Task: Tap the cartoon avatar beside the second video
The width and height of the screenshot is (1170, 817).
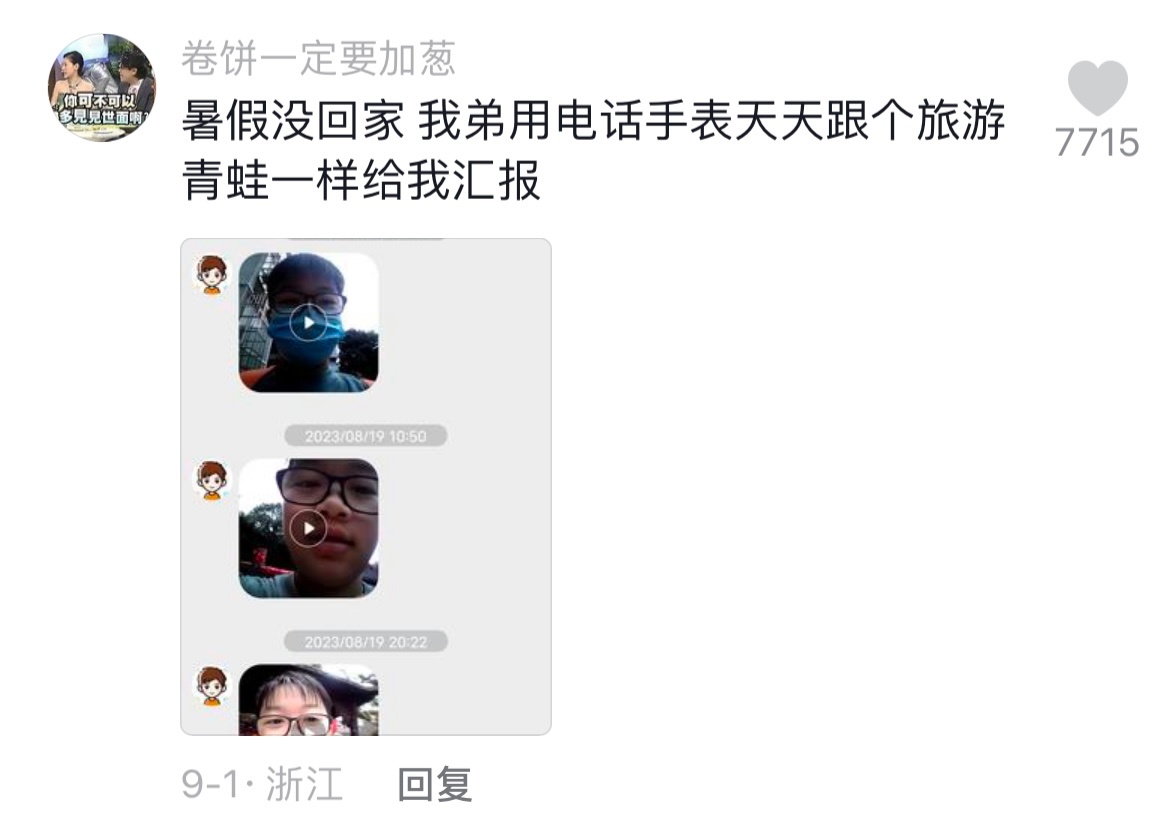Action: click(212, 481)
